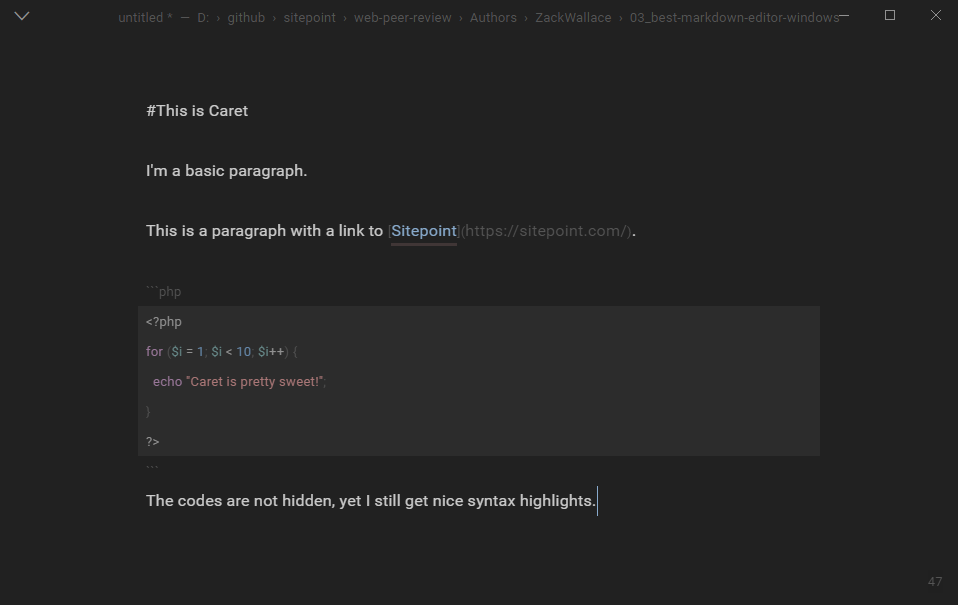Image resolution: width=958 pixels, height=605 pixels.
Task: Maximize the Caret window
Action: click(x=890, y=15)
